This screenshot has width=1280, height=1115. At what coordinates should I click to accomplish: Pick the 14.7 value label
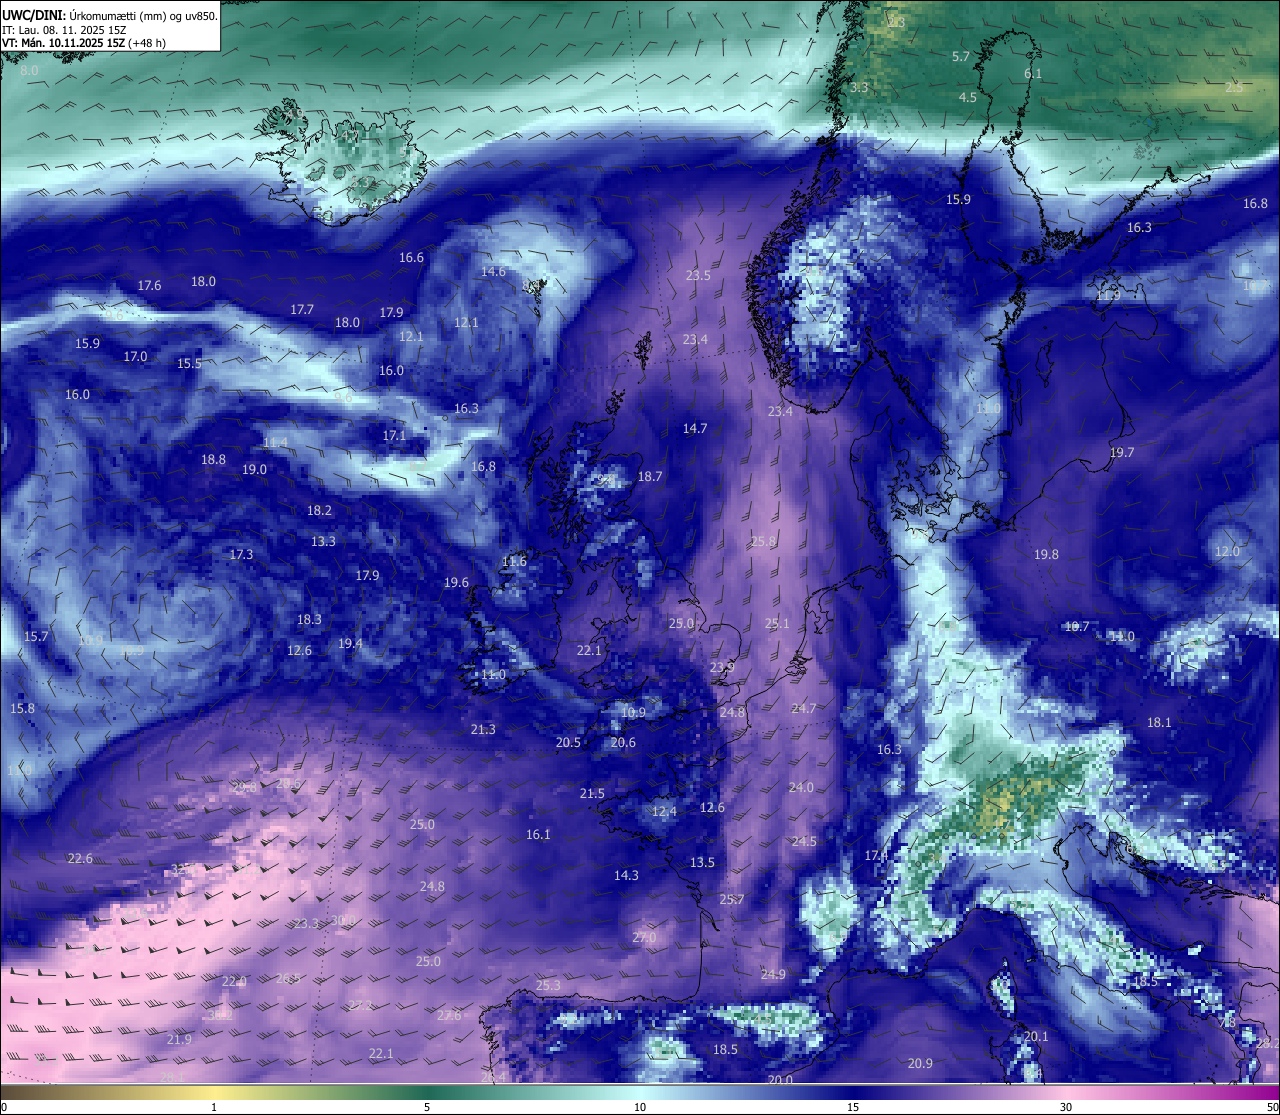click(x=695, y=428)
